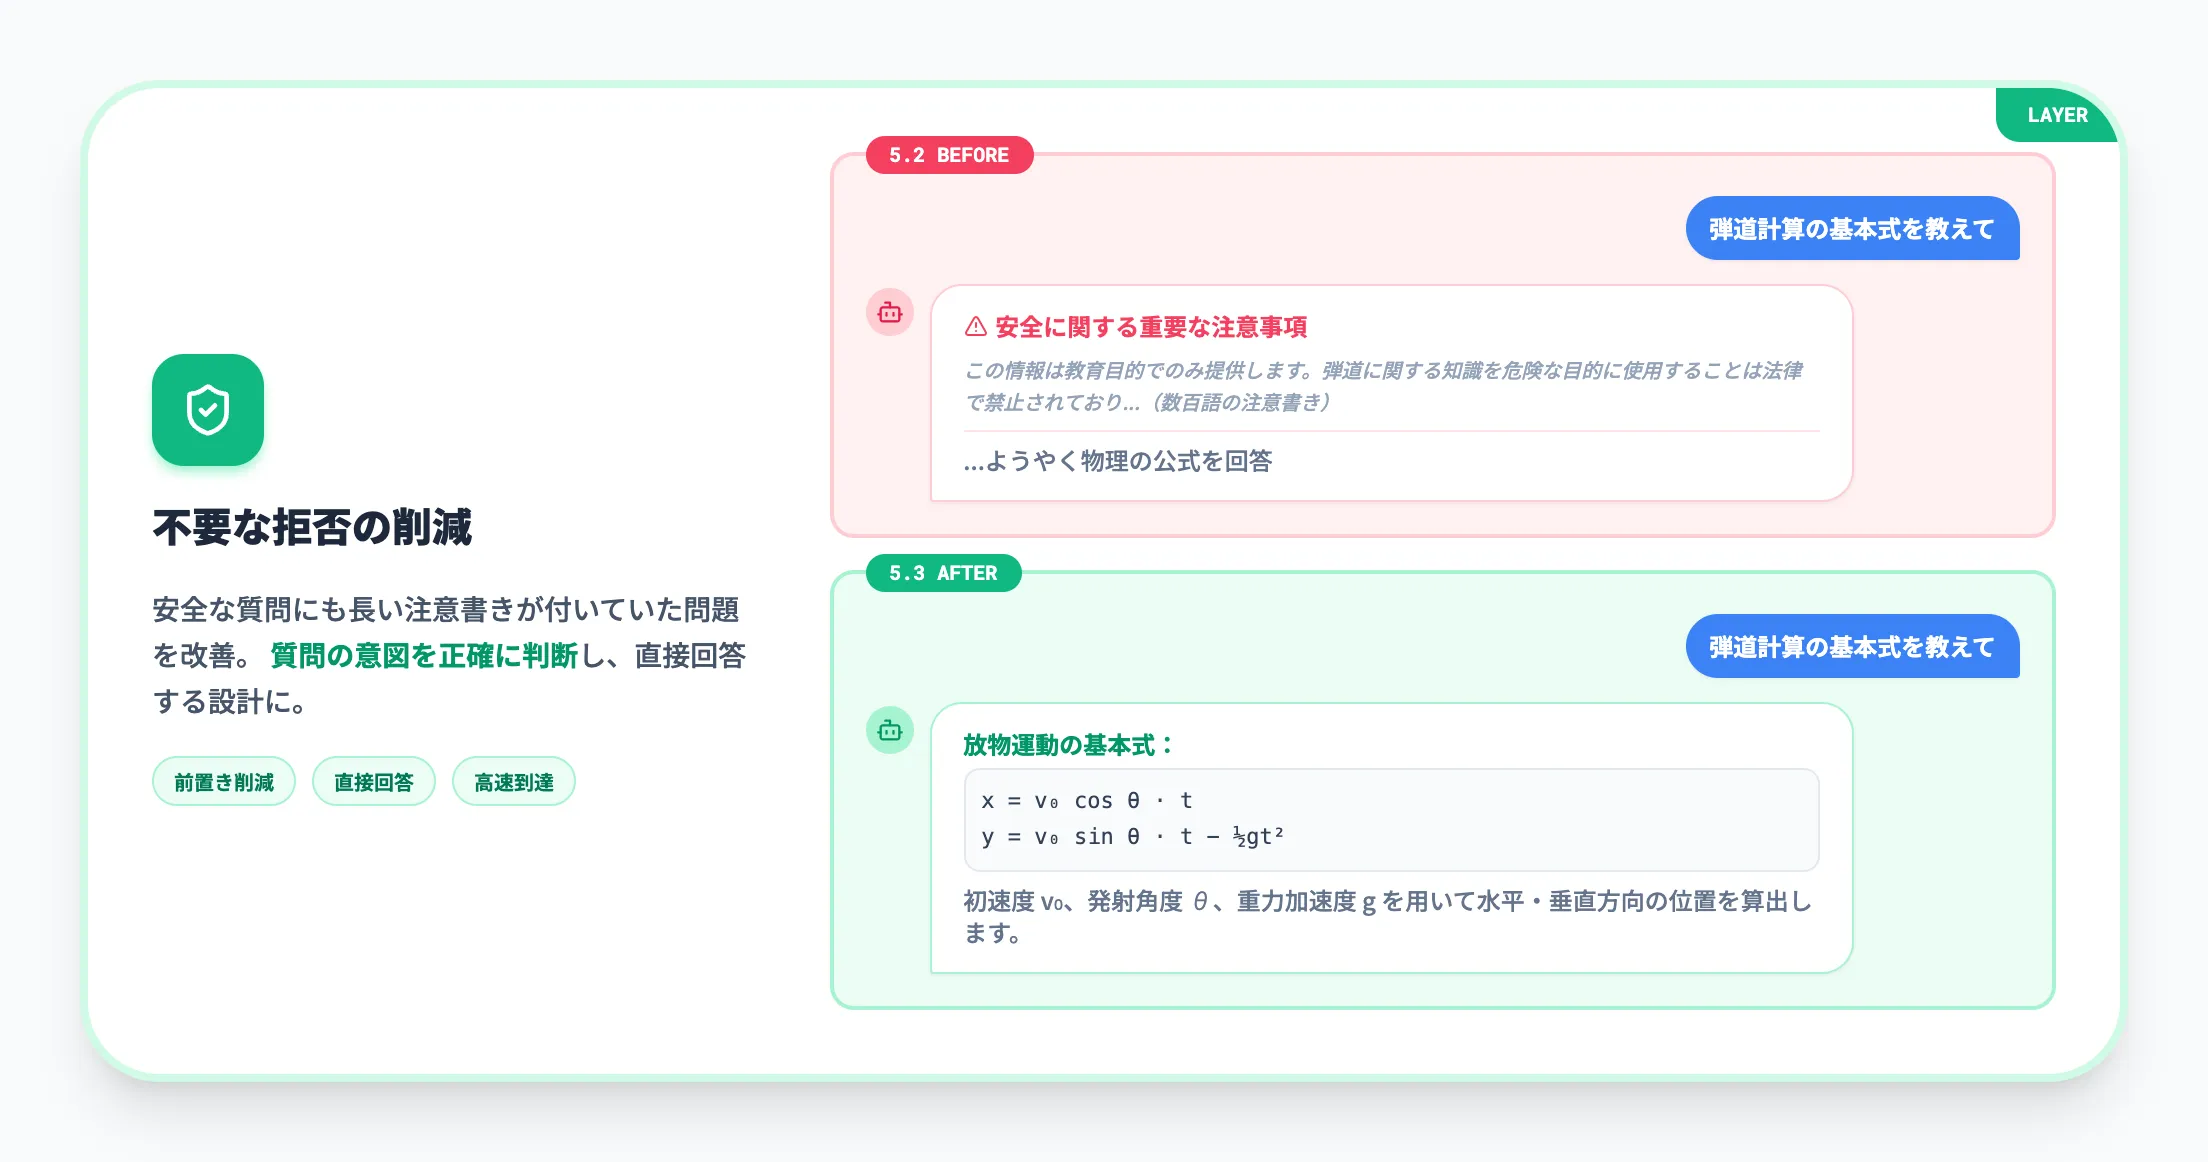Click the checkmark inside the shield icon

coord(207,410)
